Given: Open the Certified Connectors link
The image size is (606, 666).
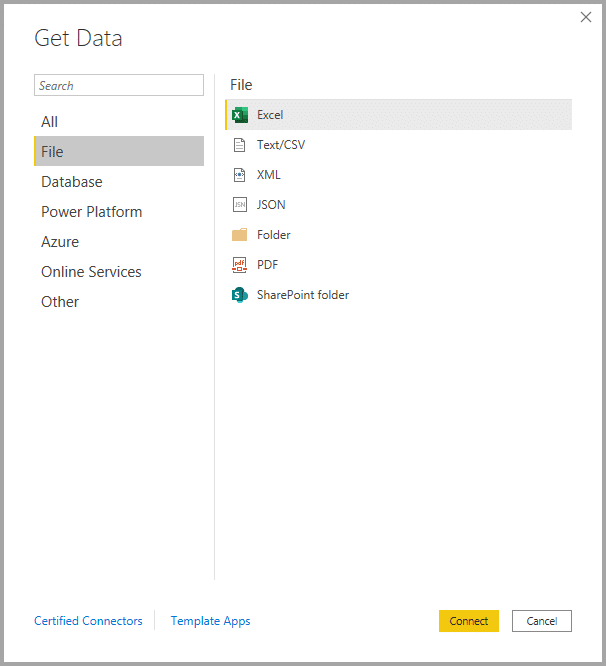Looking at the screenshot, I should [x=88, y=621].
